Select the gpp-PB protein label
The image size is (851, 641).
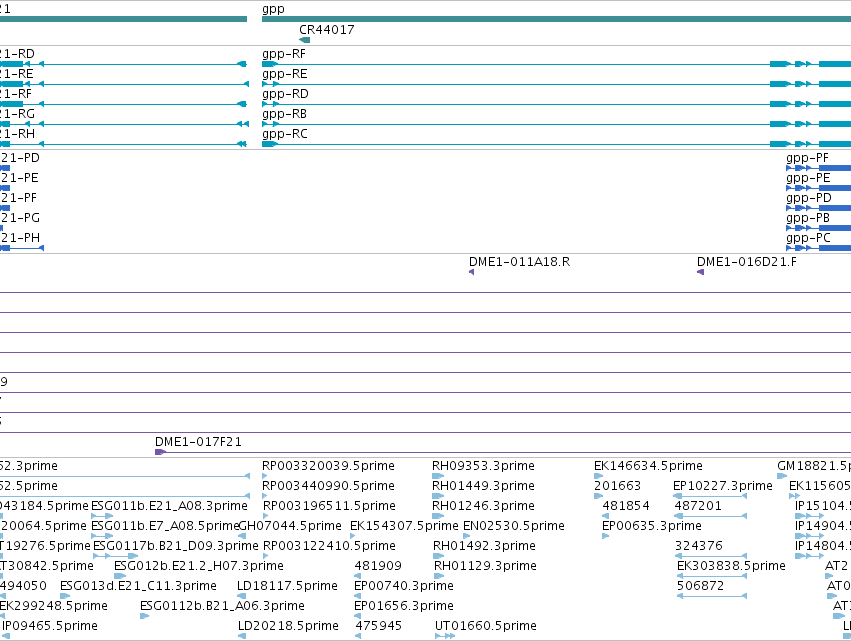pos(808,218)
